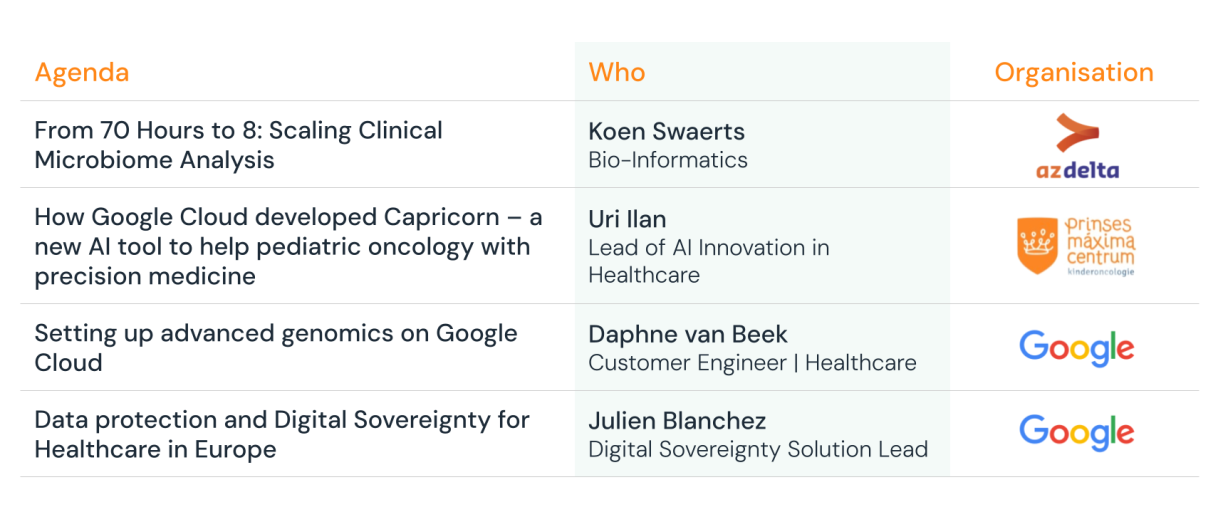Image resolution: width=1223 pixels, height=507 pixels.
Task: Open 'From 70 Hours to 8' session title
Action: (x=238, y=145)
